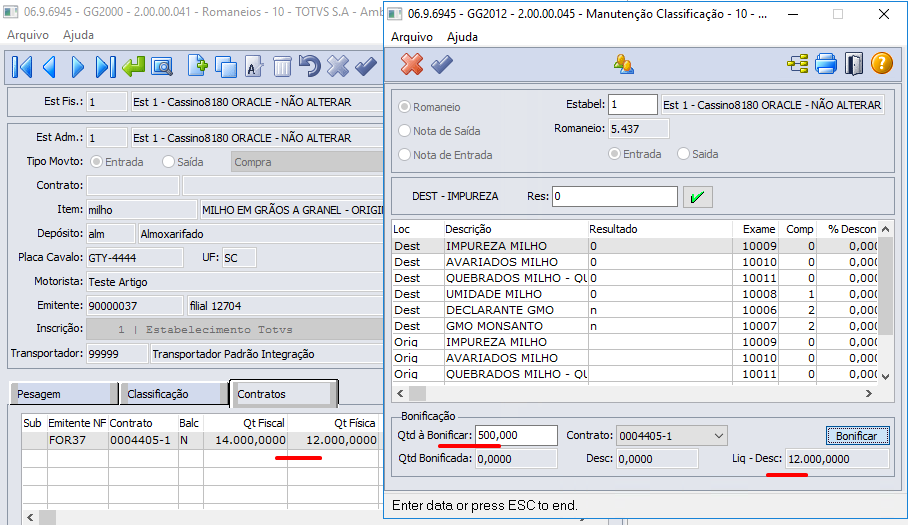Viewport: 908px width, 525px height.
Task: Click the add new record icon in Romaneios
Action: coord(197,67)
